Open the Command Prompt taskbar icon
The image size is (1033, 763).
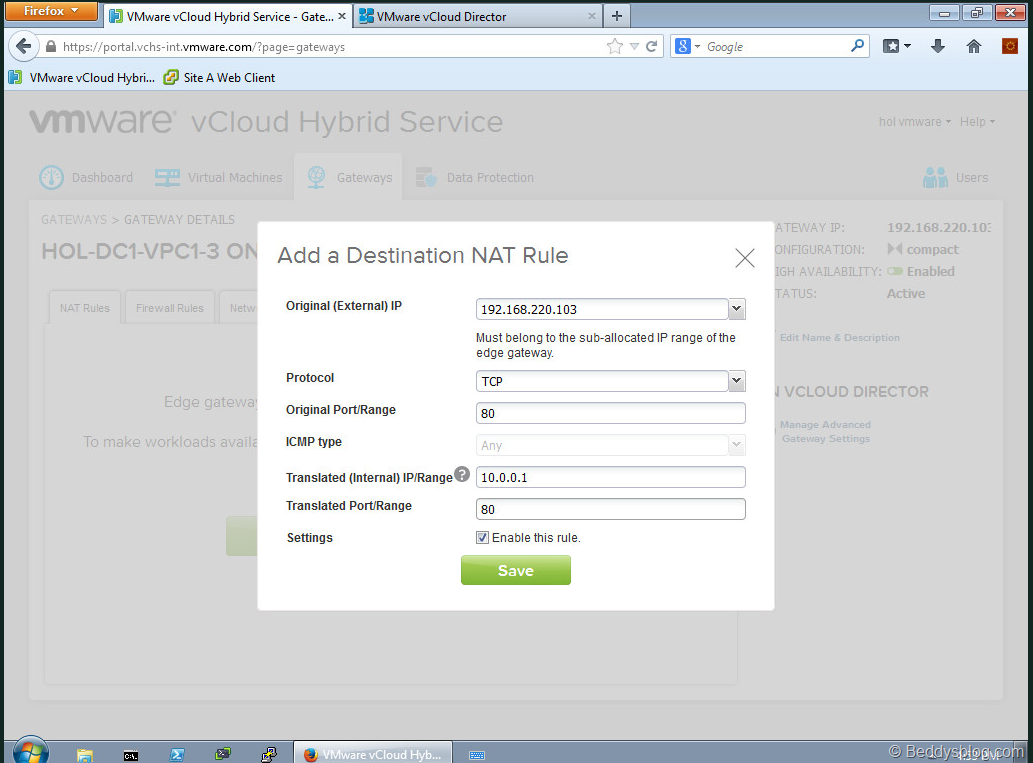click(x=130, y=755)
